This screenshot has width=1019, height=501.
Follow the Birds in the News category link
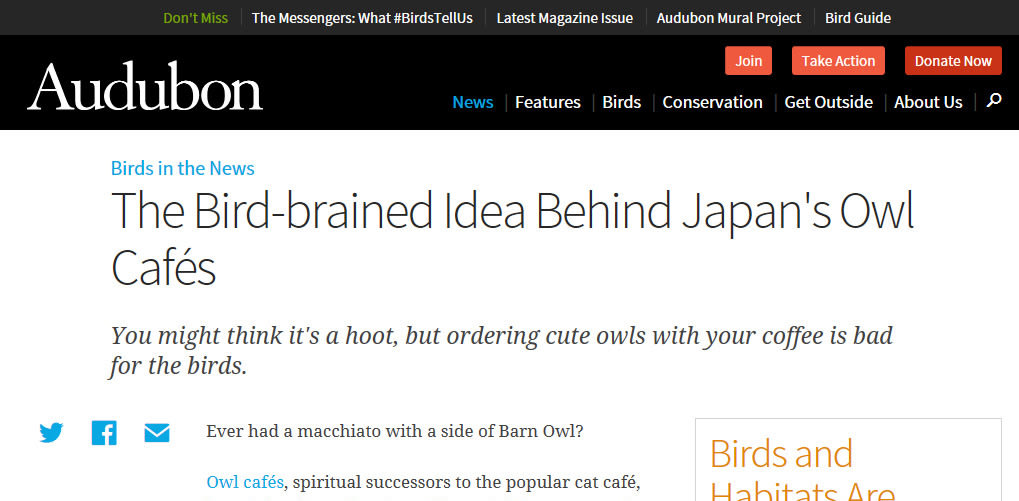point(183,168)
